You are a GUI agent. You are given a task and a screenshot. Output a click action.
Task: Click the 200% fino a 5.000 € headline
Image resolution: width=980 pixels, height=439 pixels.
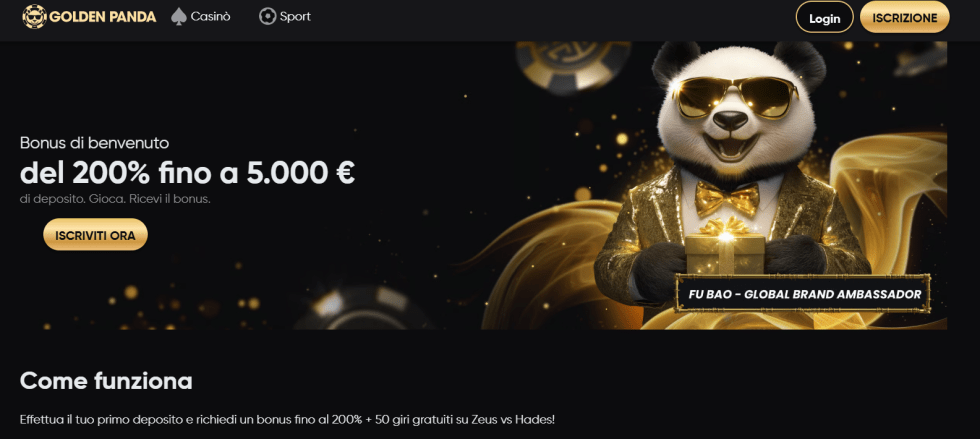pyautogui.click(x=188, y=173)
